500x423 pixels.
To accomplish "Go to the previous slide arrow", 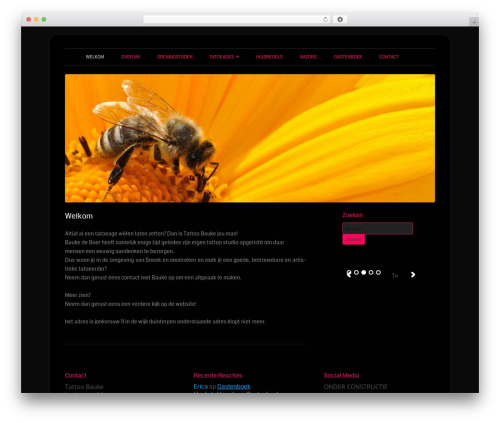I will [x=348, y=274].
